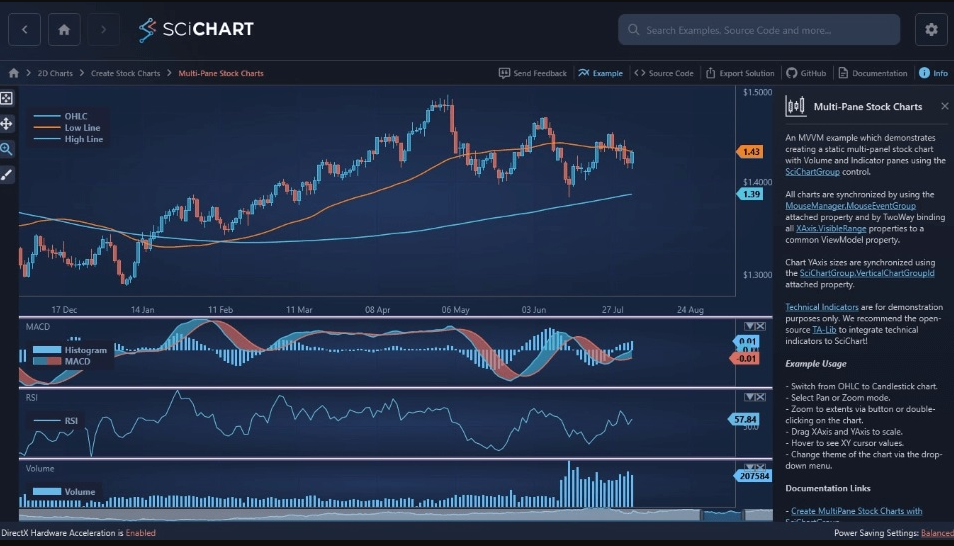Screen dimensions: 954x546
Task: Click the Volume legend entry
Action: pyautogui.click(x=64, y=491)
